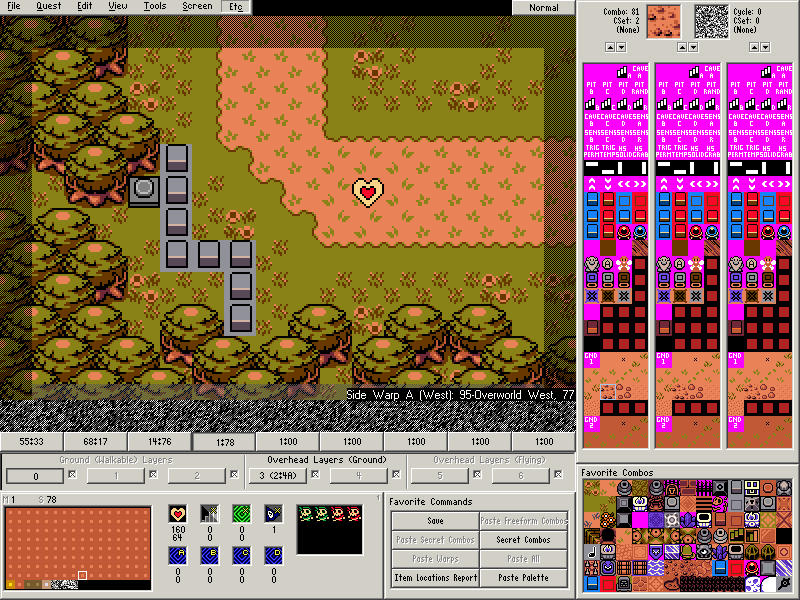This screenshot has width=800, height=600.
Task: Toggle the checkbox beside layer 5
Action: (477, 474)
